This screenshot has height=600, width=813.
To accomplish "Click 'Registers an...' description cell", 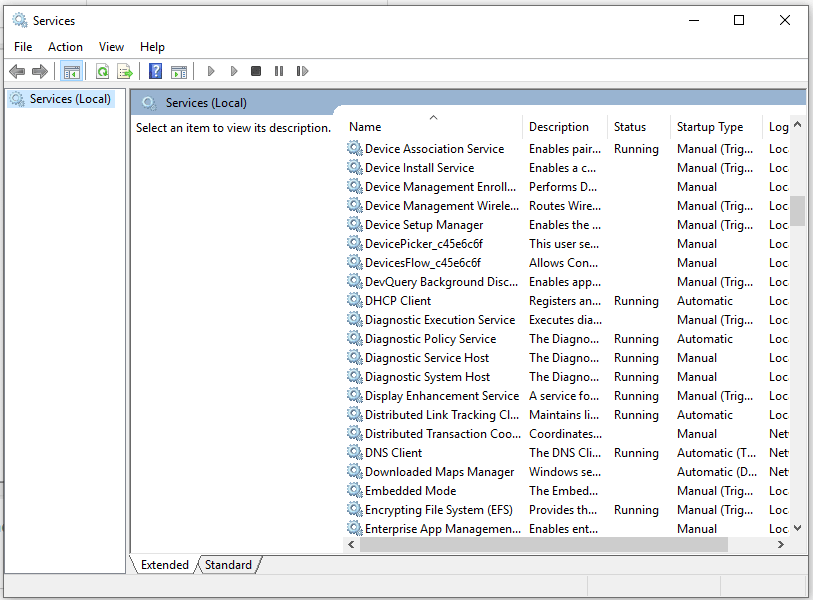I will pos(565,301).
